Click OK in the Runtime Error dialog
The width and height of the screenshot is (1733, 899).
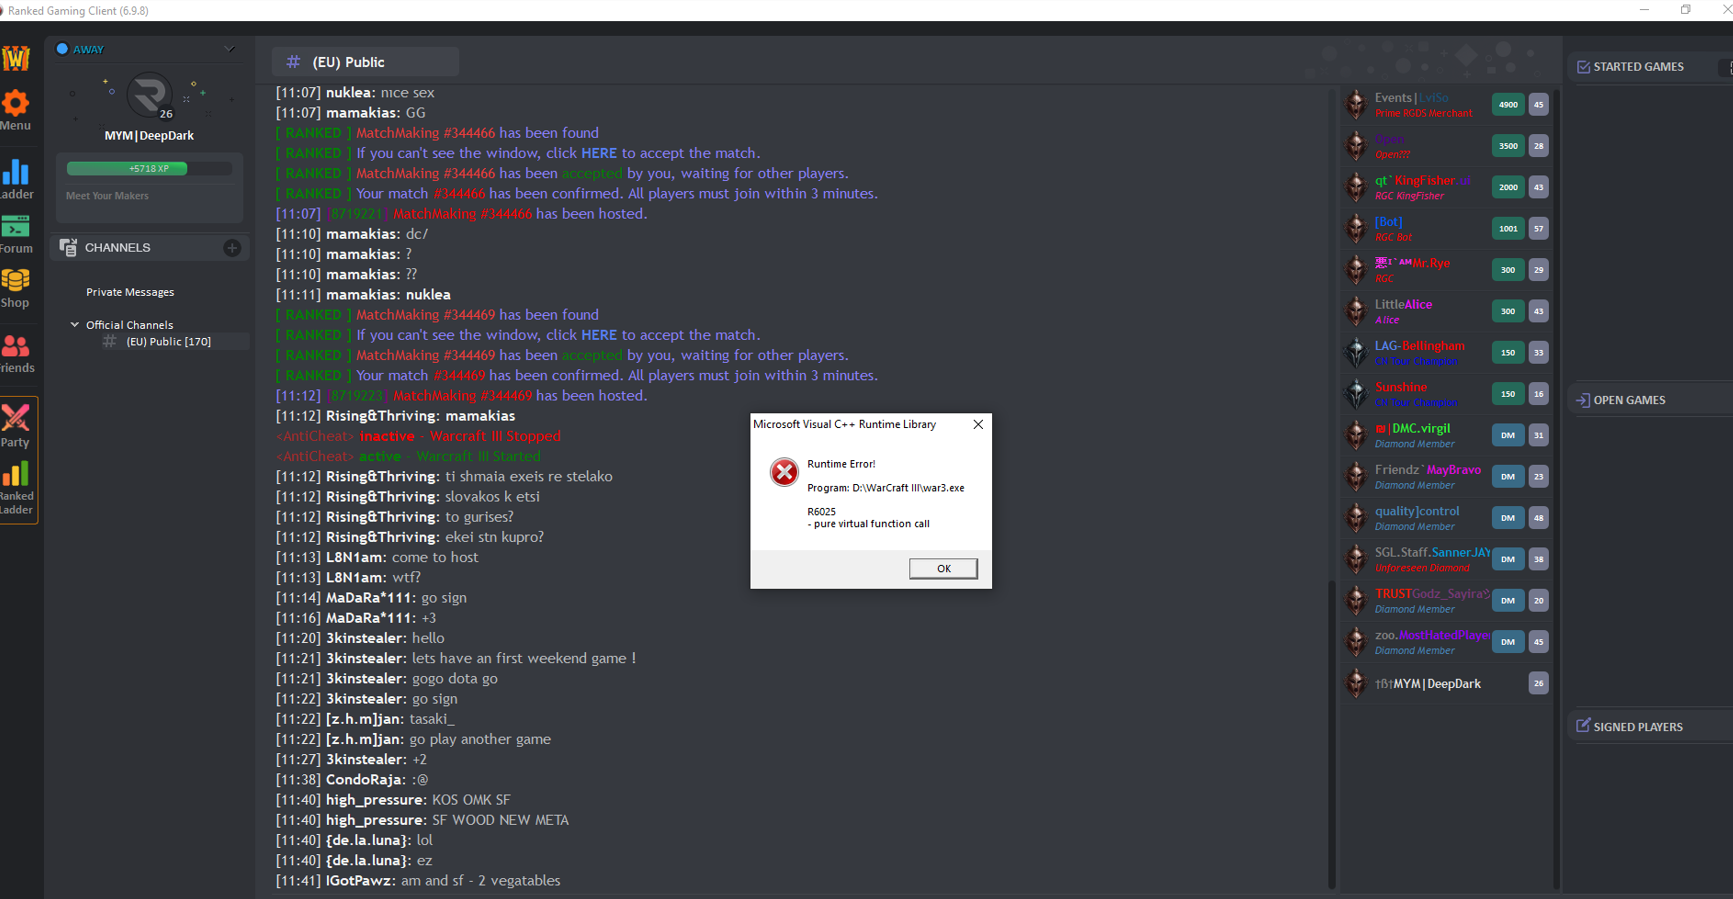click(943, 568)
